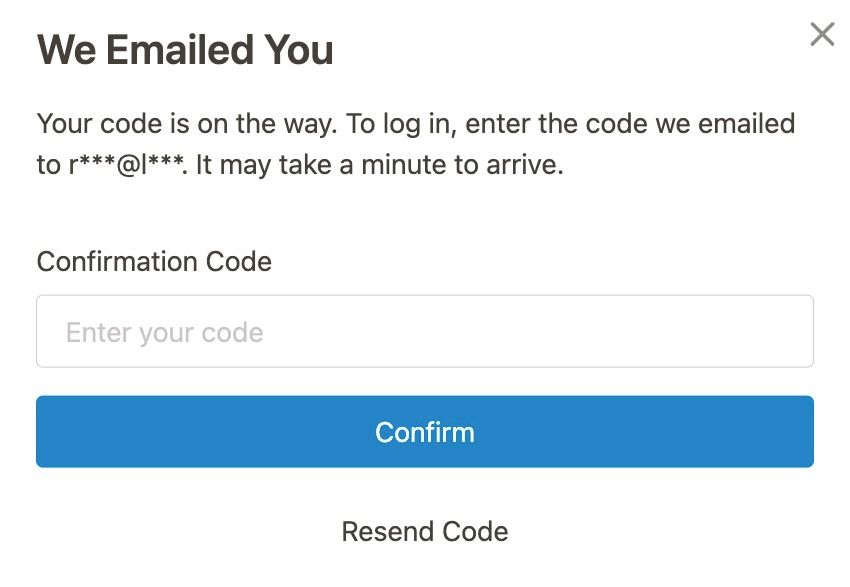Screen dimensions: 850x587
Task: Click the We Emailed You heading
Action: [185, 49]
